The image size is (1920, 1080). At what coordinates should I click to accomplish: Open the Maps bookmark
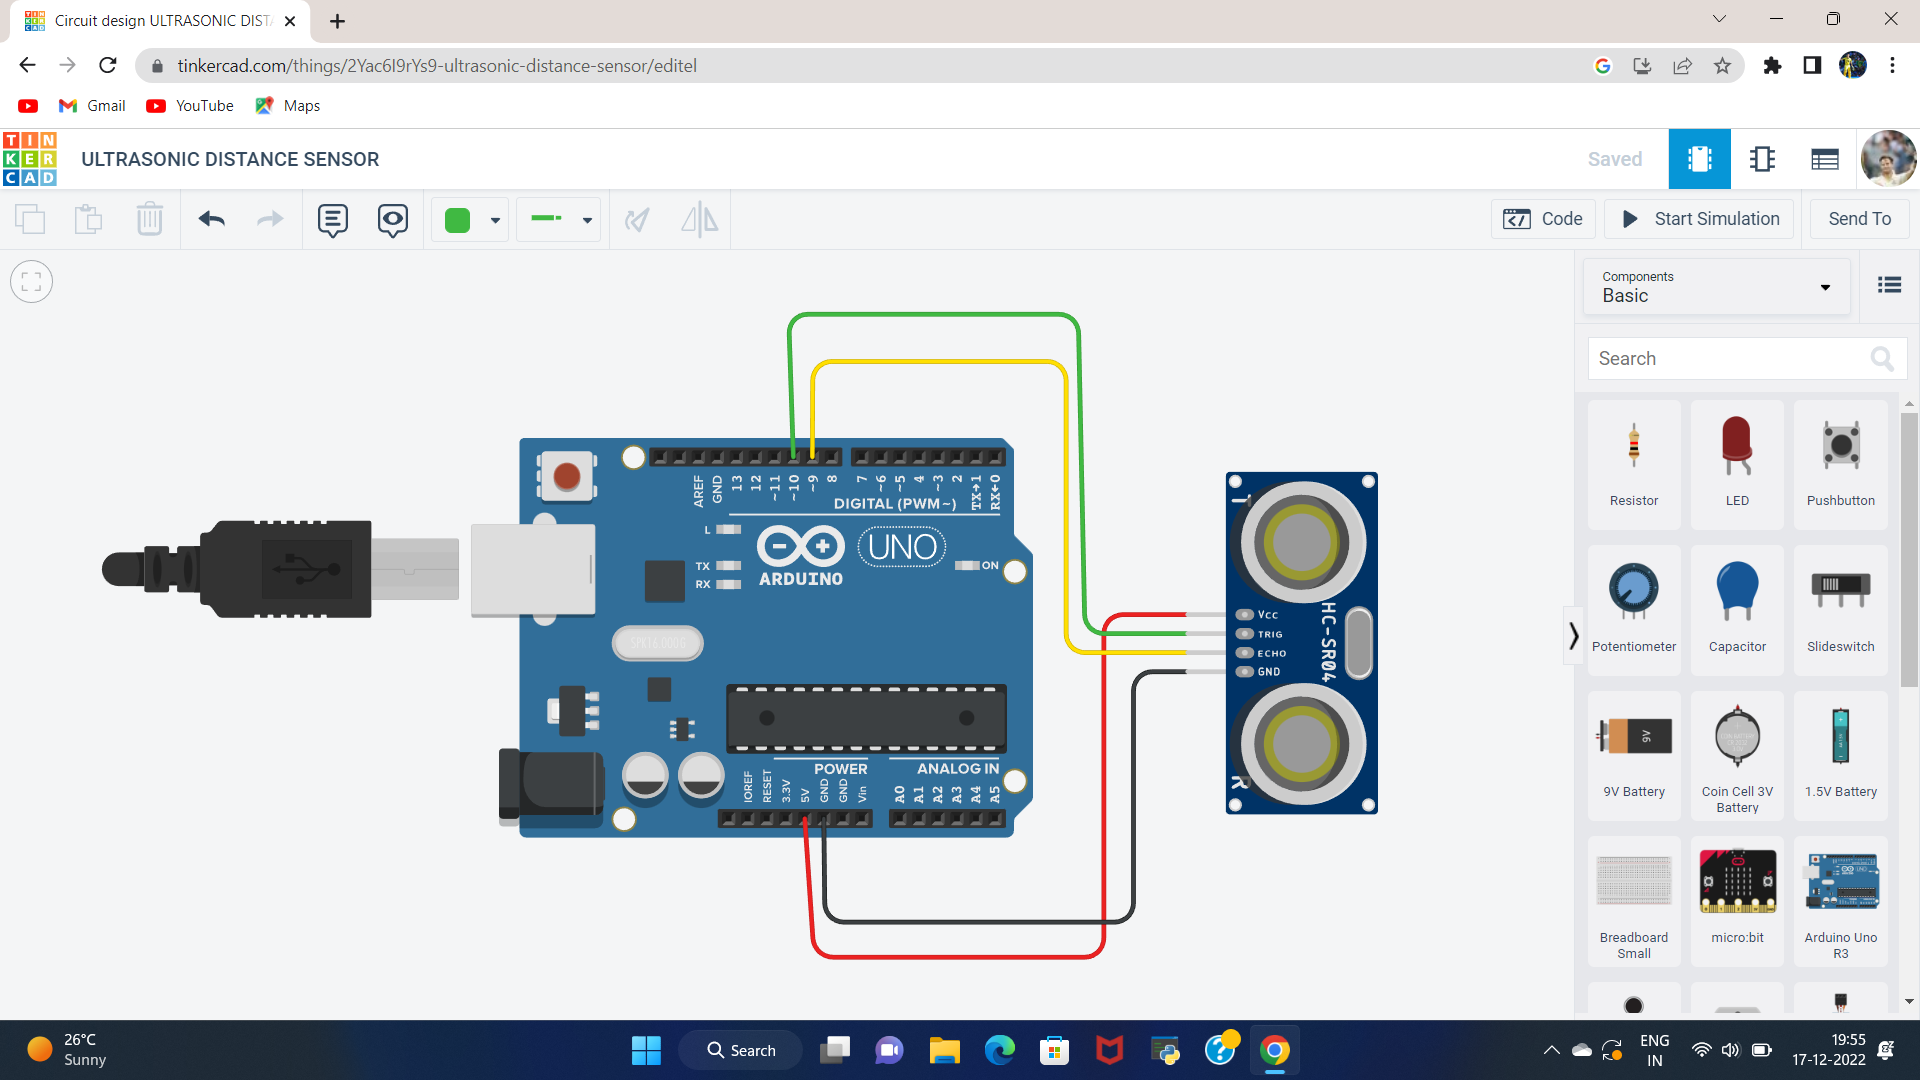288,105
